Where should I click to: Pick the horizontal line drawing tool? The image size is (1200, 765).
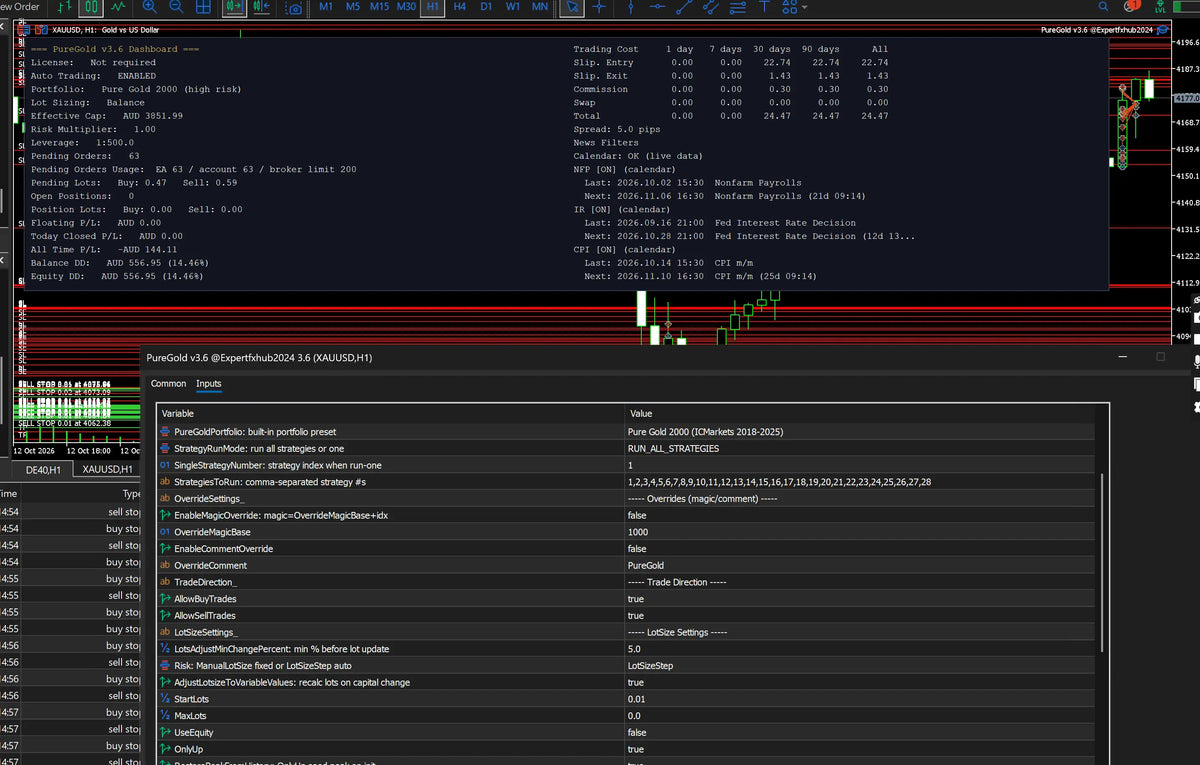(657, 7)
